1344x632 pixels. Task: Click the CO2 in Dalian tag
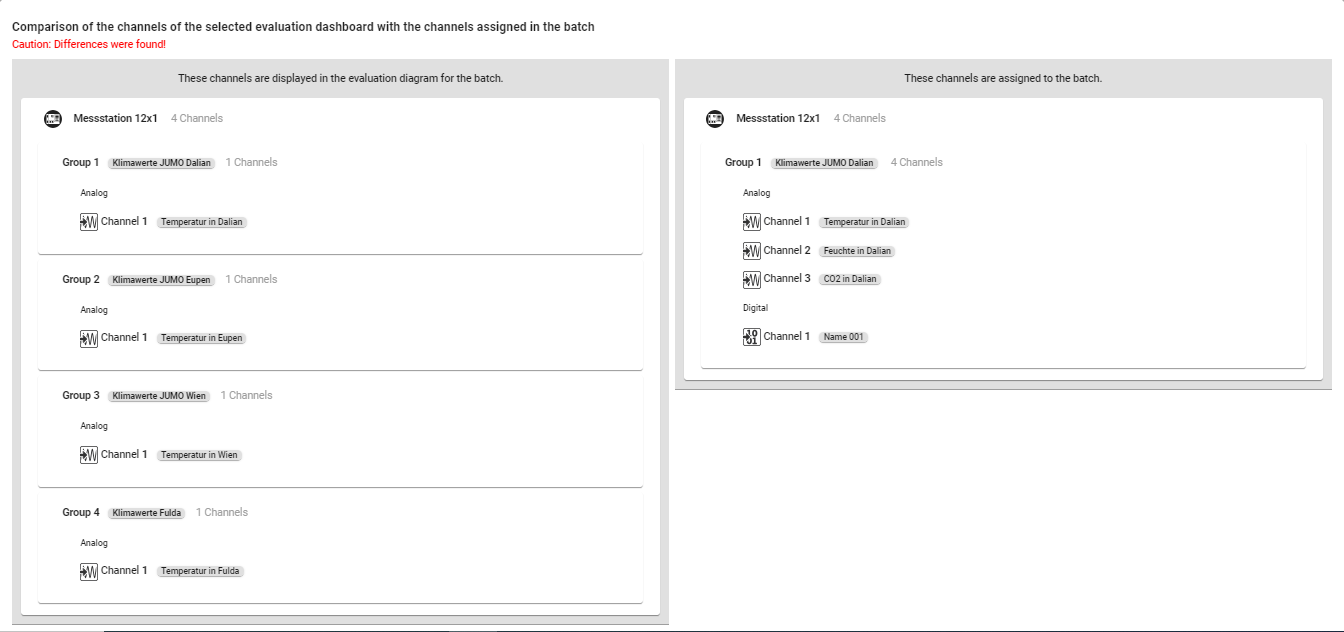point(849,279)
